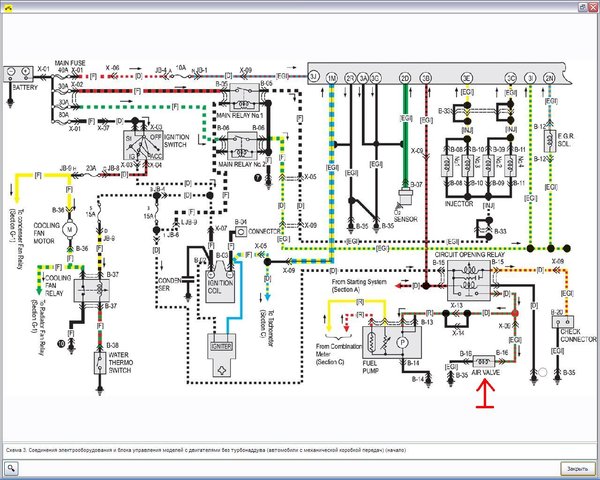The image size is (600, 480).
Task: Click the AIR VALVE label
Action: point(486,372)
